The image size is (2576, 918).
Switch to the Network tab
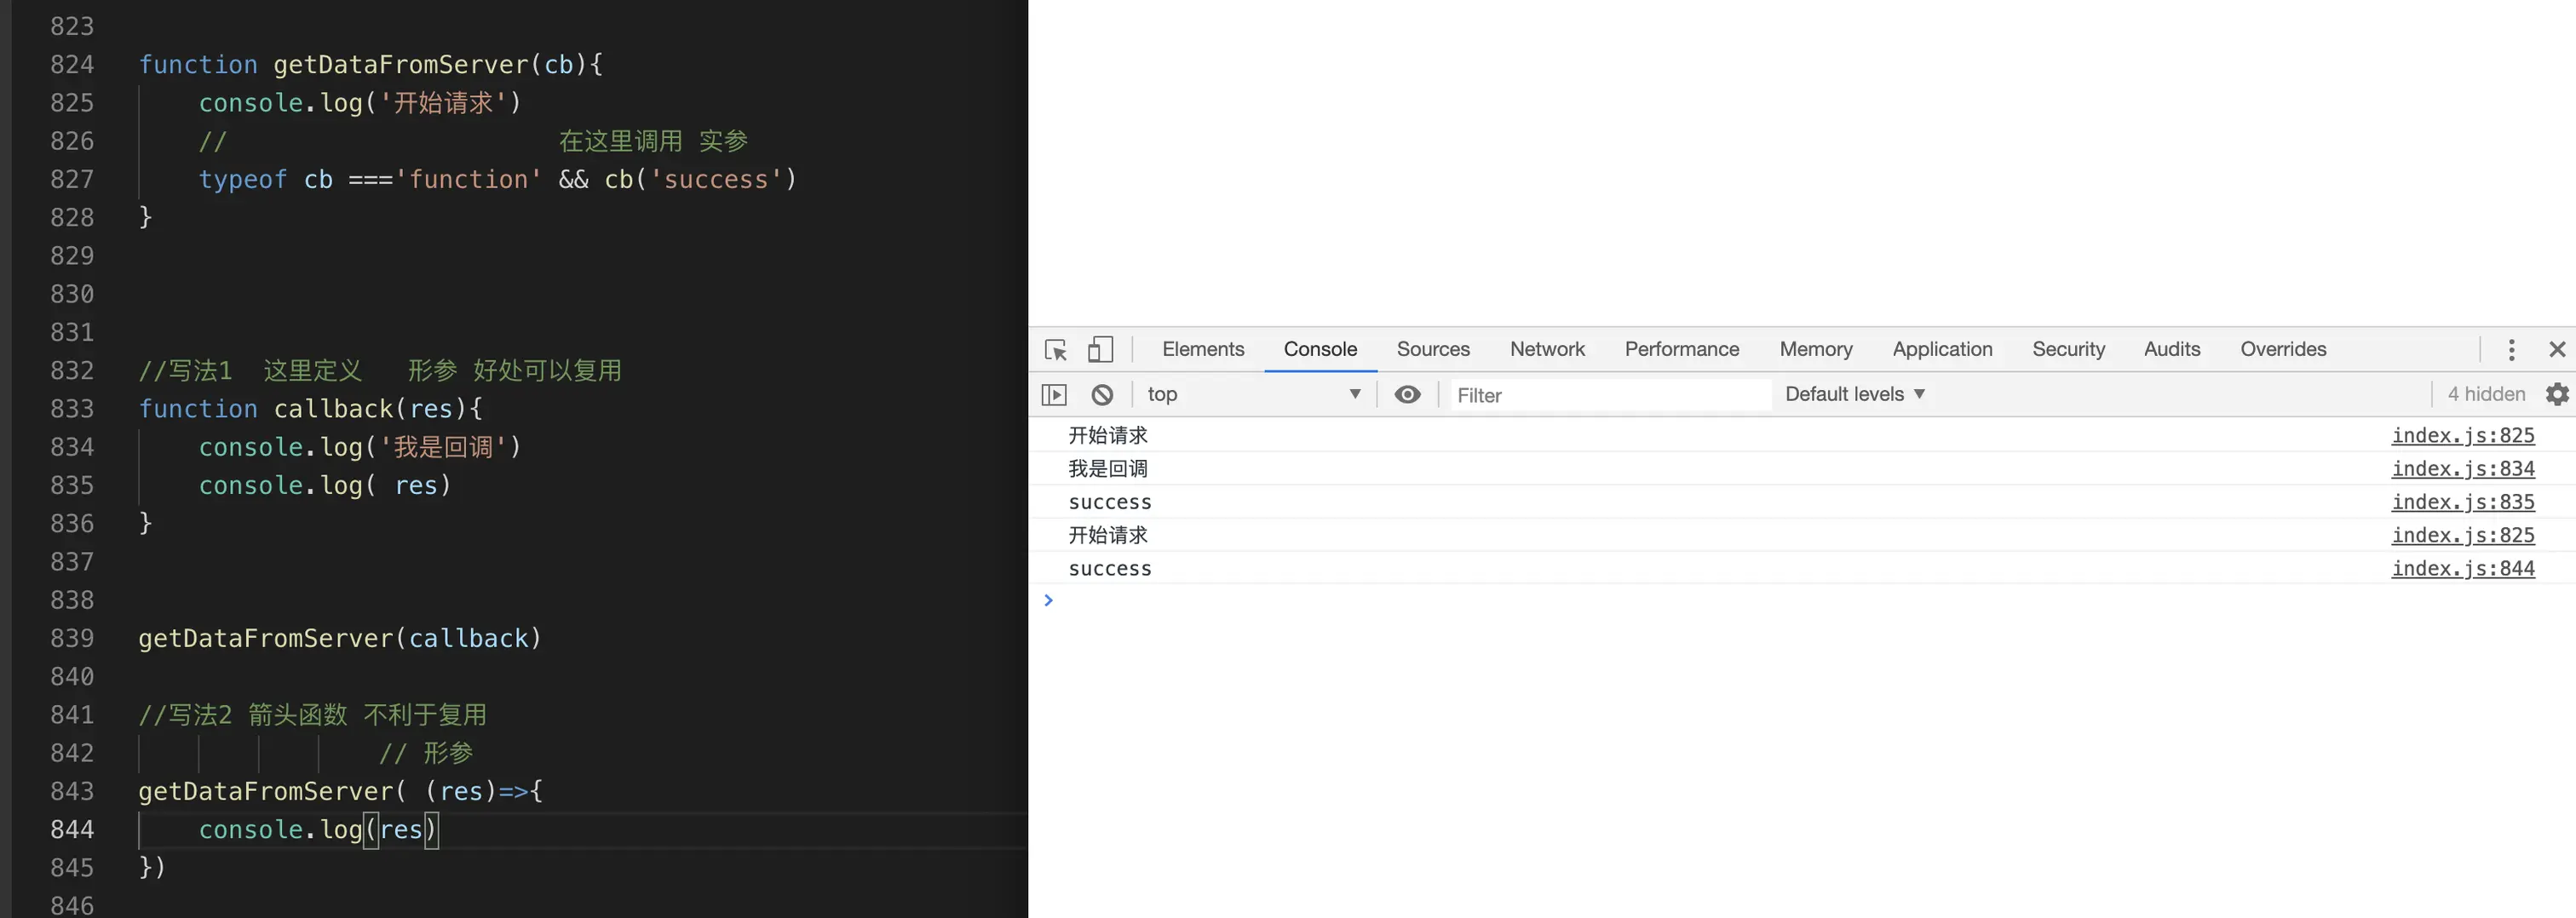pyautogui.click(x=1547, y=349)
